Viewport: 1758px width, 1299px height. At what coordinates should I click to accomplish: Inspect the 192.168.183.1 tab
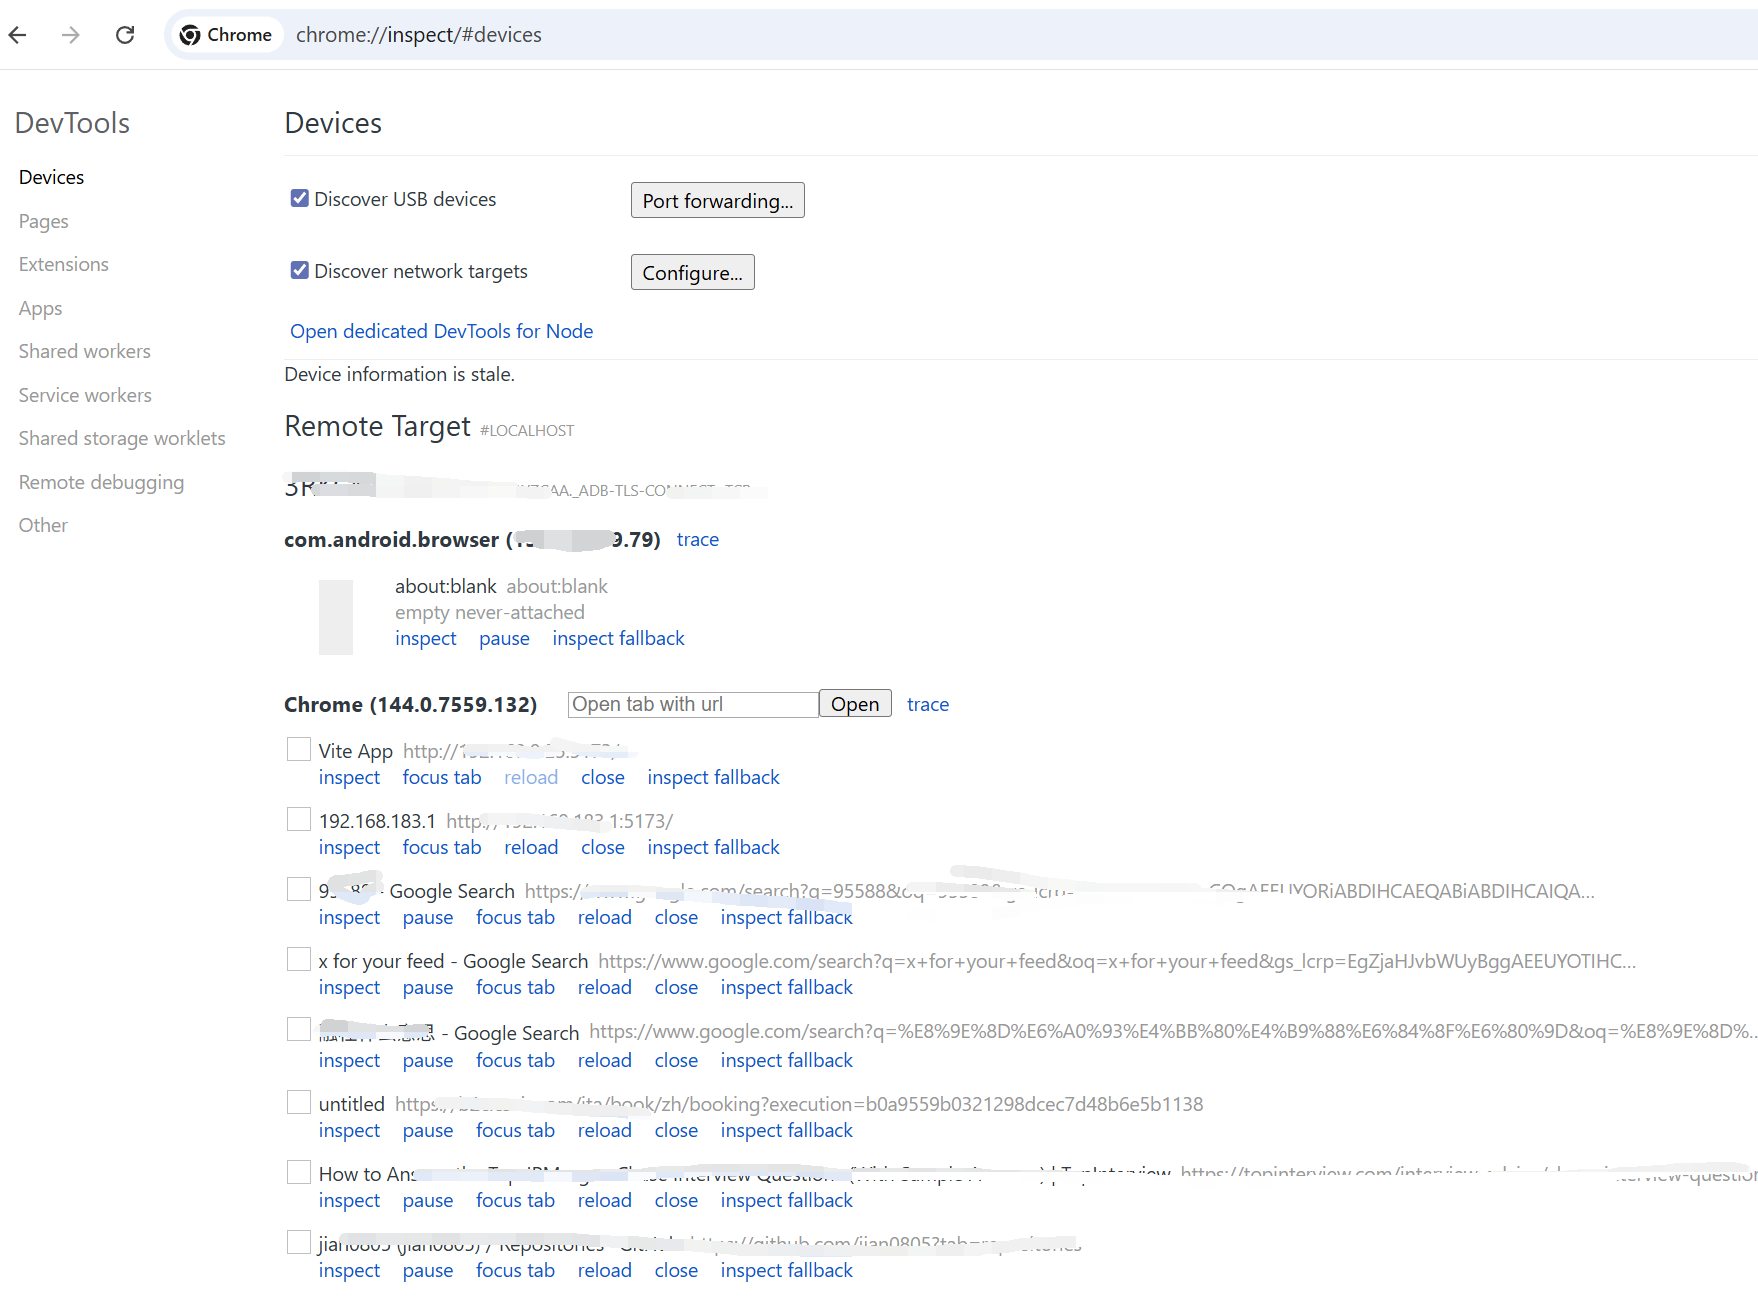[x=349, y=847]
